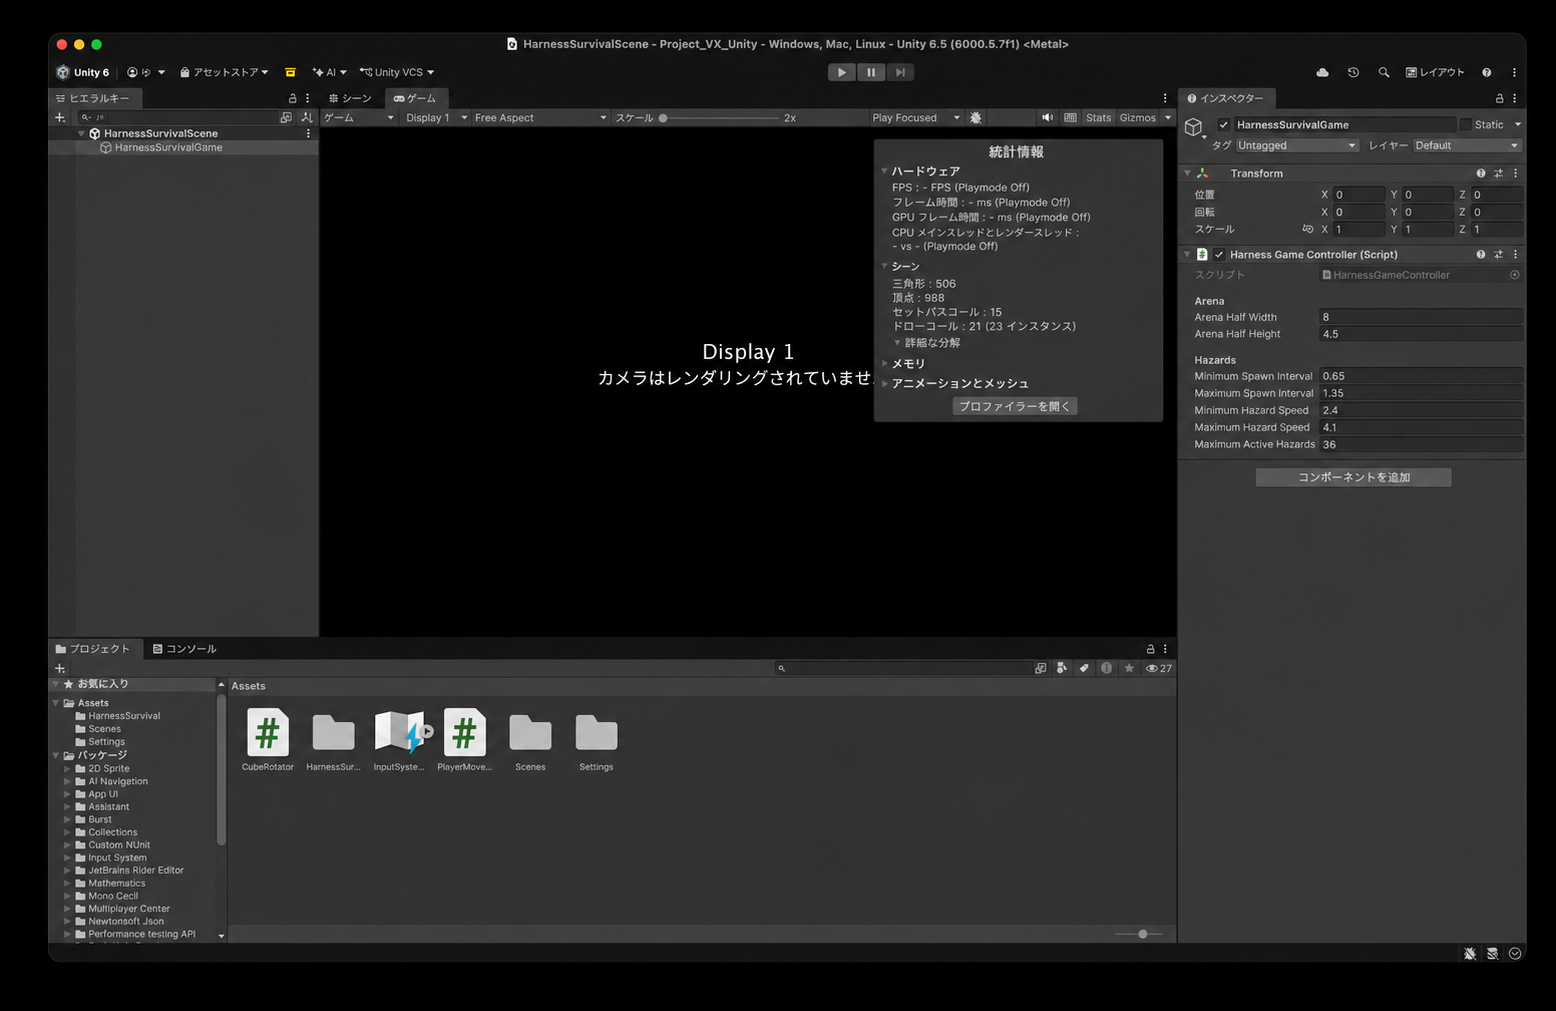The width and height of the screenshot is (1556, 1011).
Task: Open the yellow Package Manager icon
Action: coord(290,72)
